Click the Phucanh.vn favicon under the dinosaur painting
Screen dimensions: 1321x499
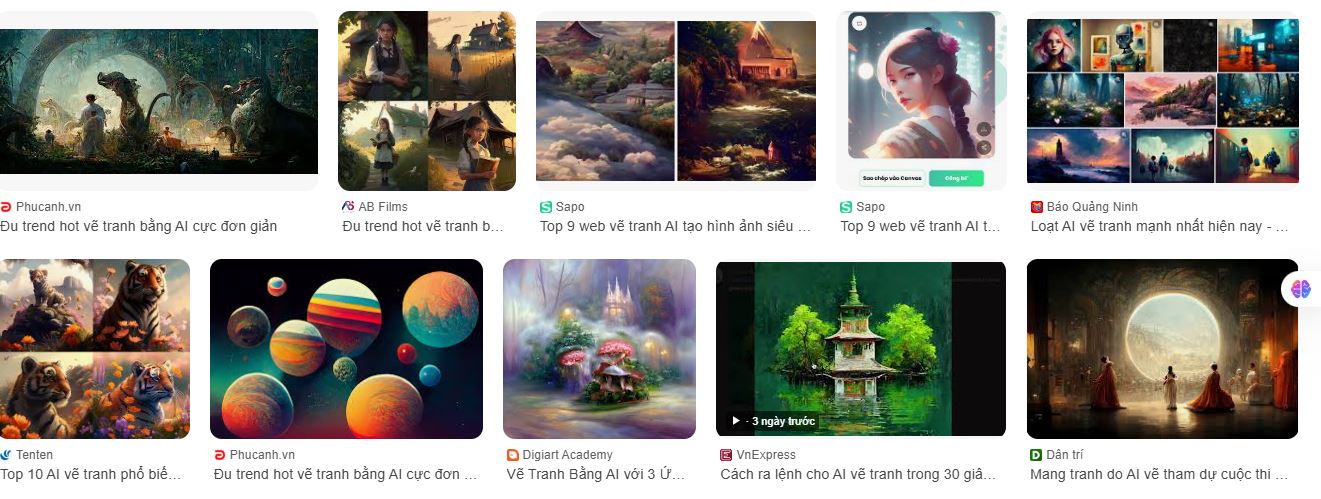pos(6,207)
